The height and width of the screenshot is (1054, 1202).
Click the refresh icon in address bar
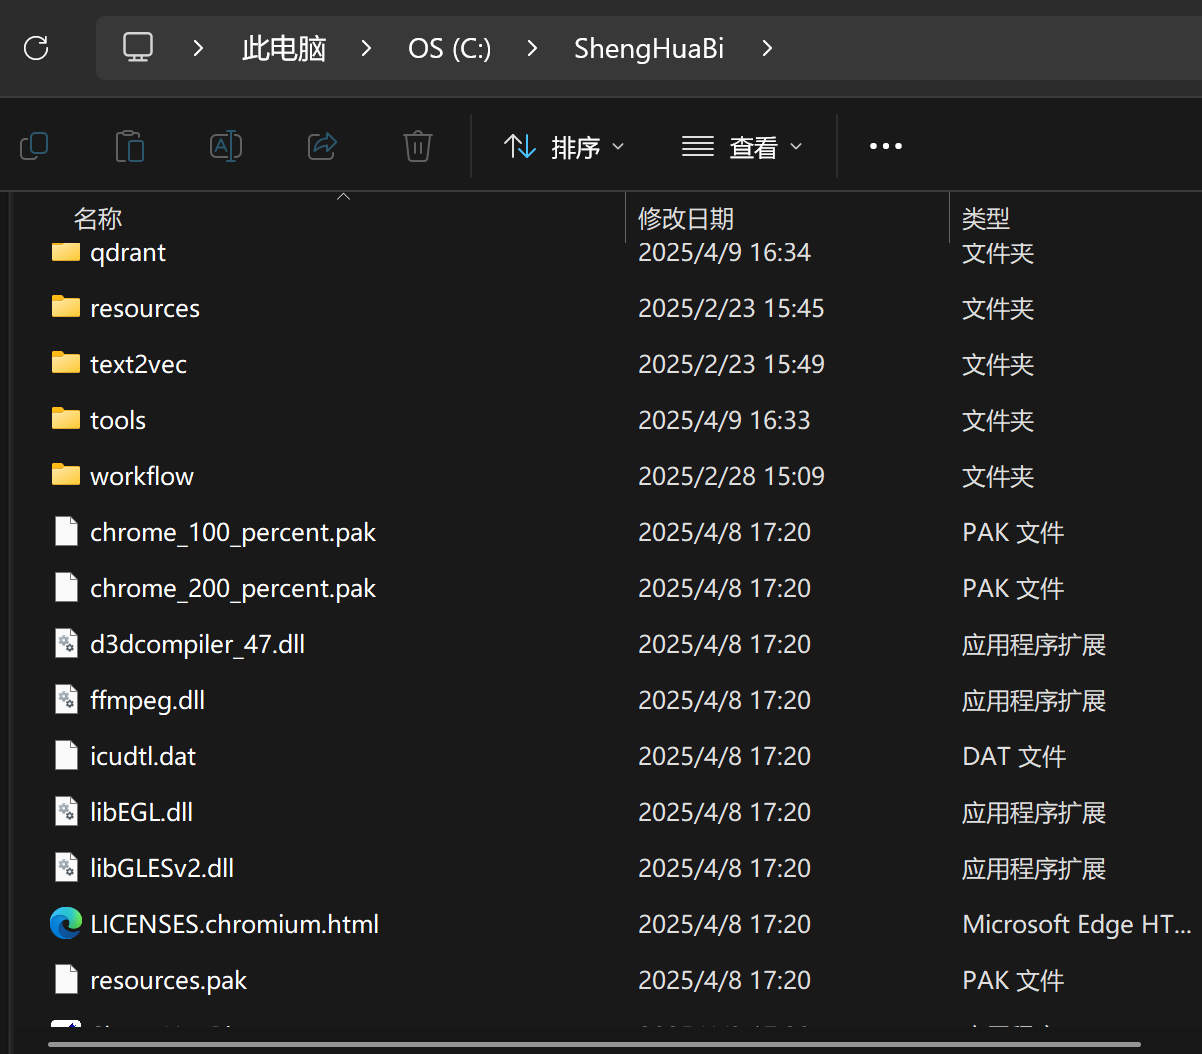(x=36, y=48)
